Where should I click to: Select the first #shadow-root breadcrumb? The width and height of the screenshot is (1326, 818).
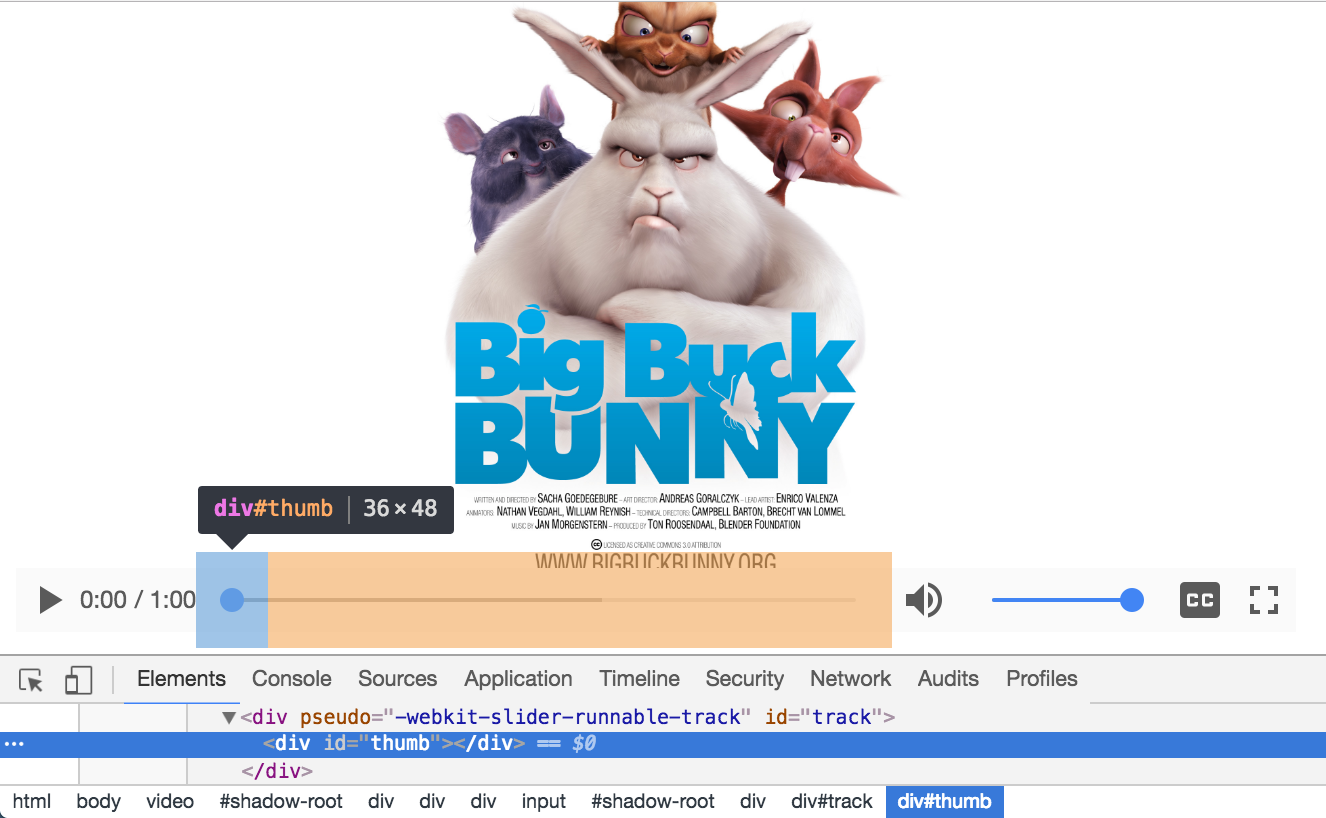tap(281, 801)
